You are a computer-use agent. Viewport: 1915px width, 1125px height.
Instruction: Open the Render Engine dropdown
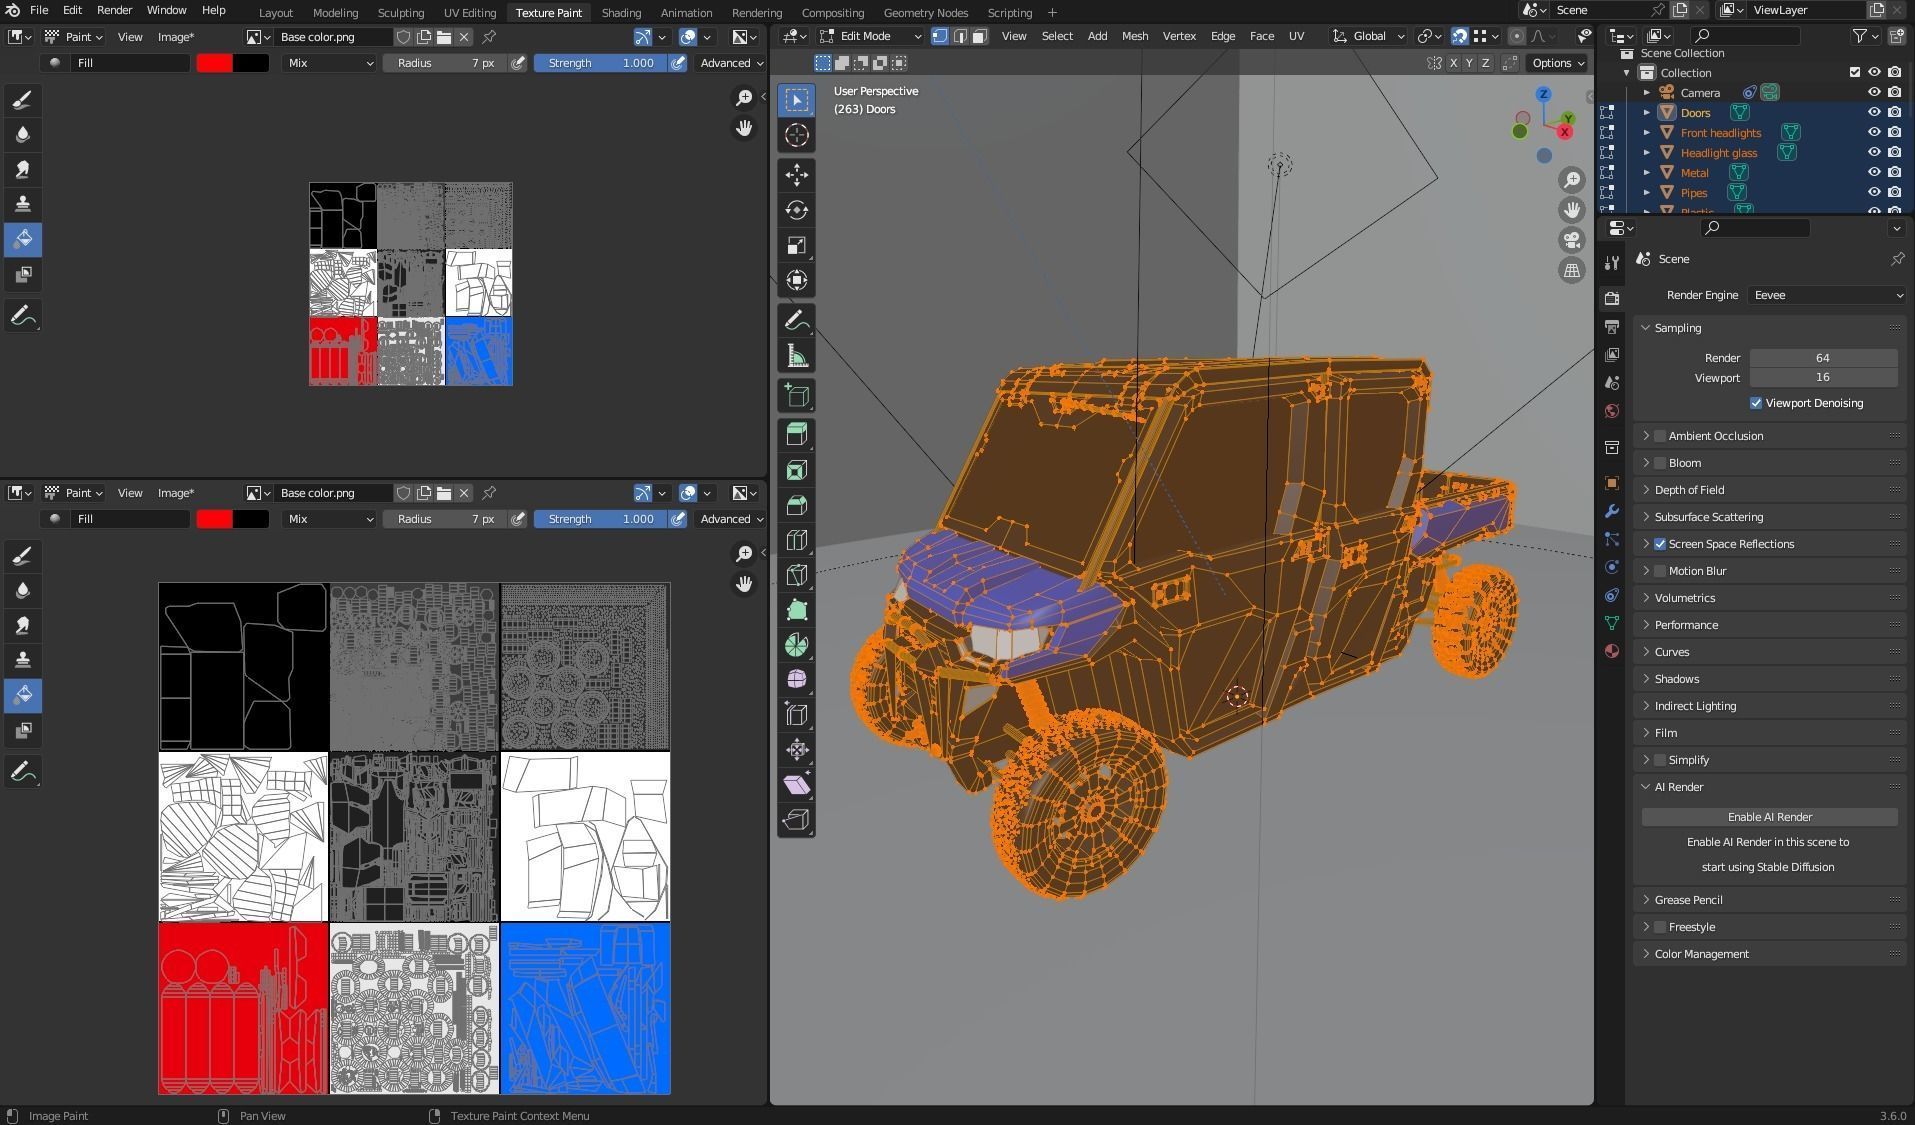[x=1827, y=295]
